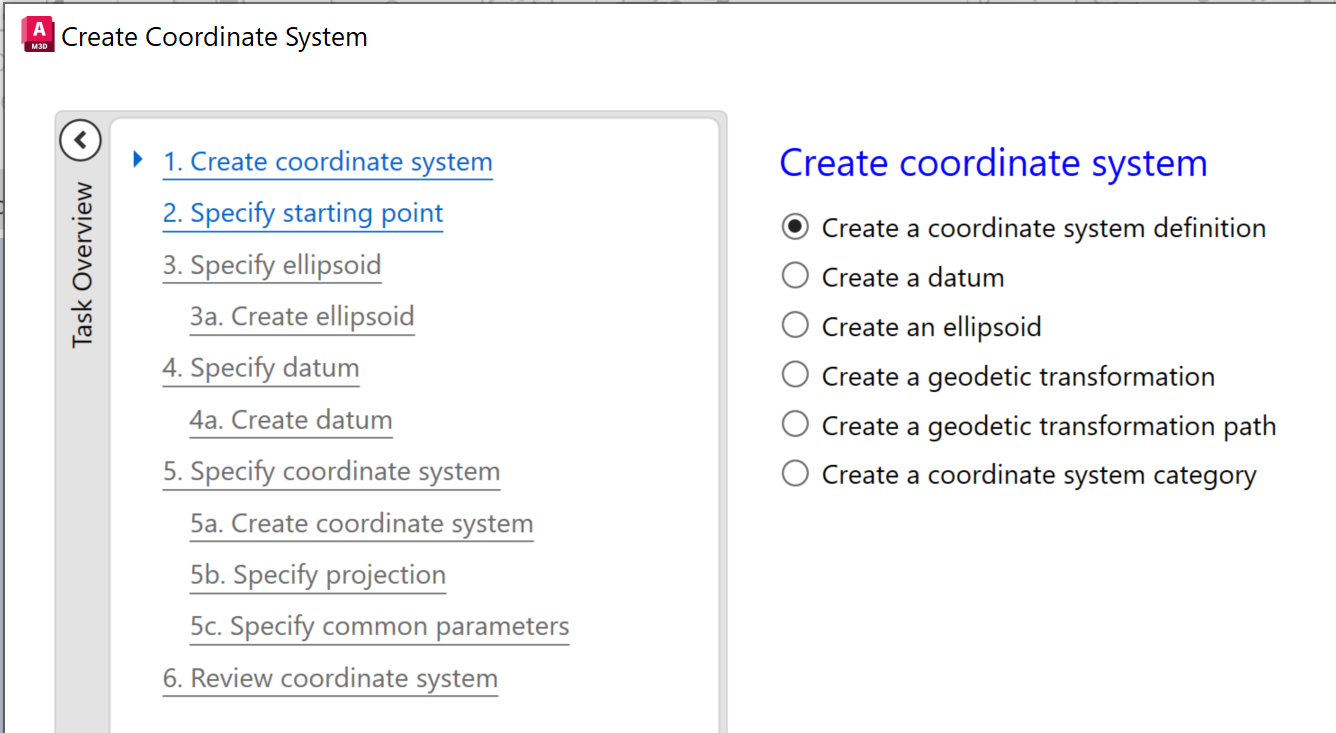The image size is (1336, 733).
Task: Switch to the Task Overview tab
Action: tap(82, 260)
